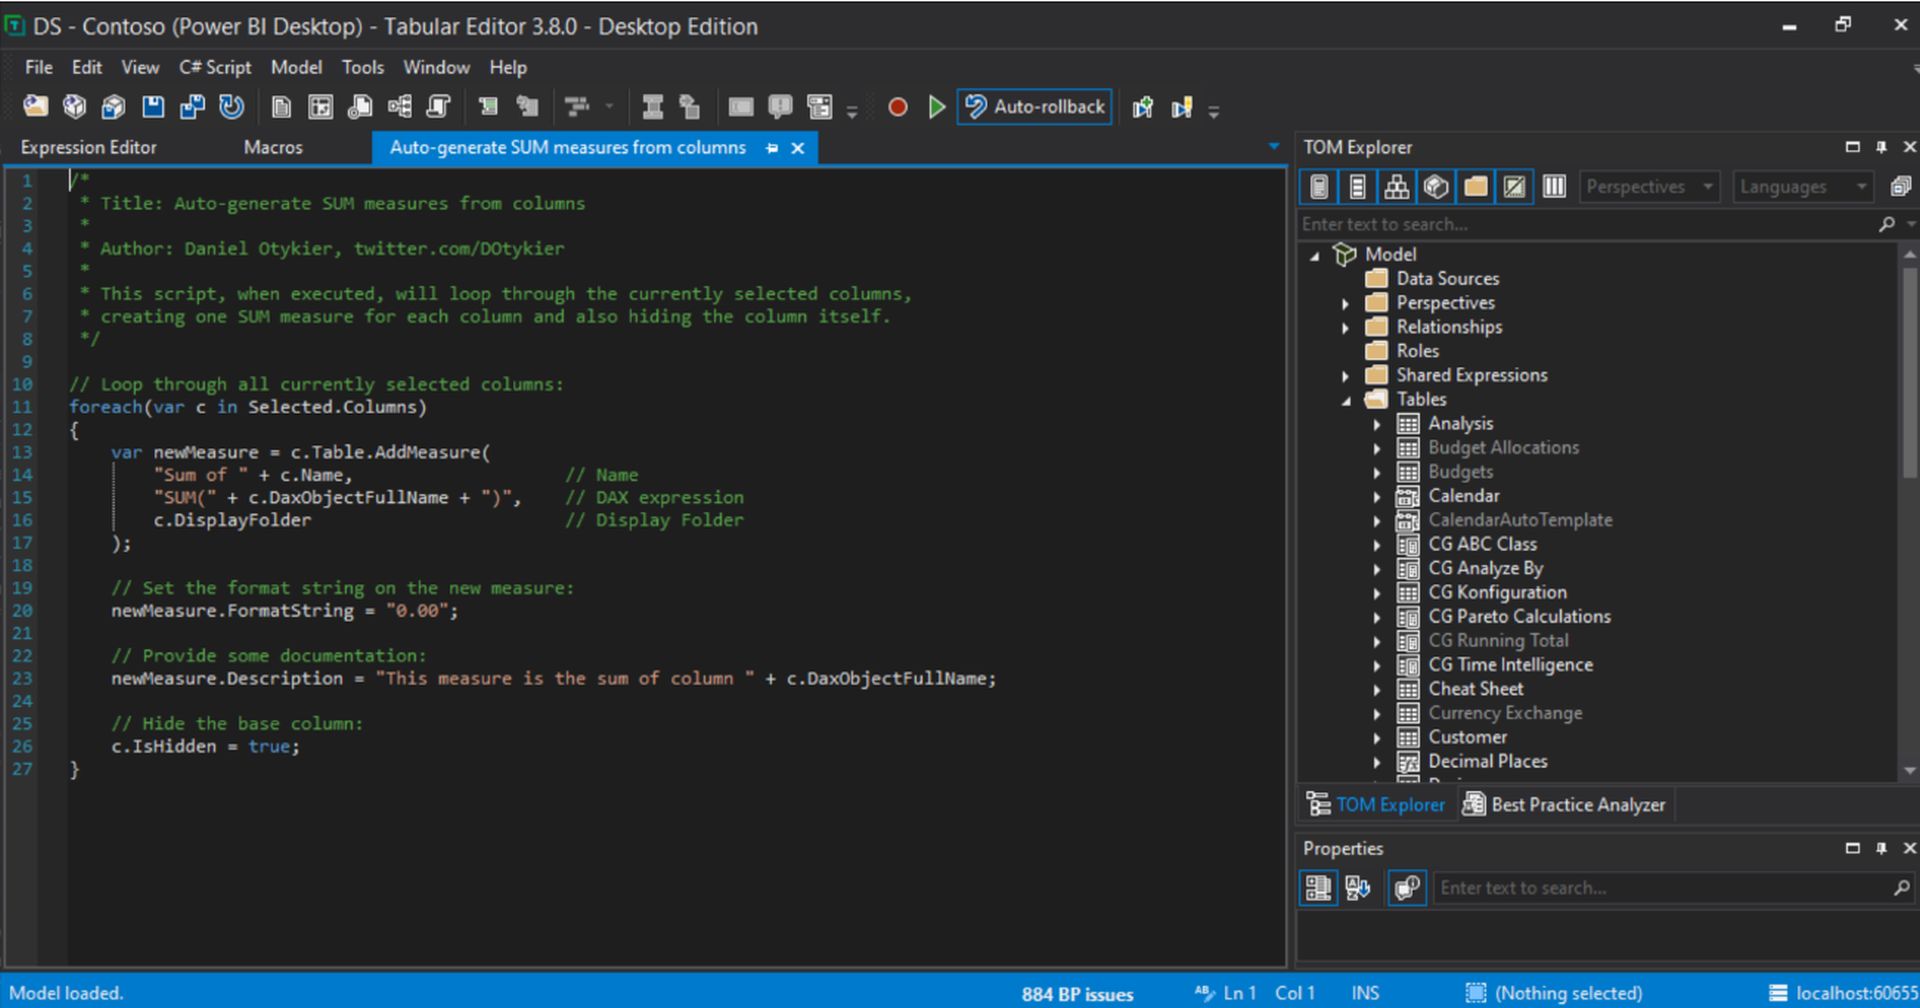Select the TOM Explorer bottom tab
The height and width of the screenshot is (1008, 1920).
[x=1376, y=805]
